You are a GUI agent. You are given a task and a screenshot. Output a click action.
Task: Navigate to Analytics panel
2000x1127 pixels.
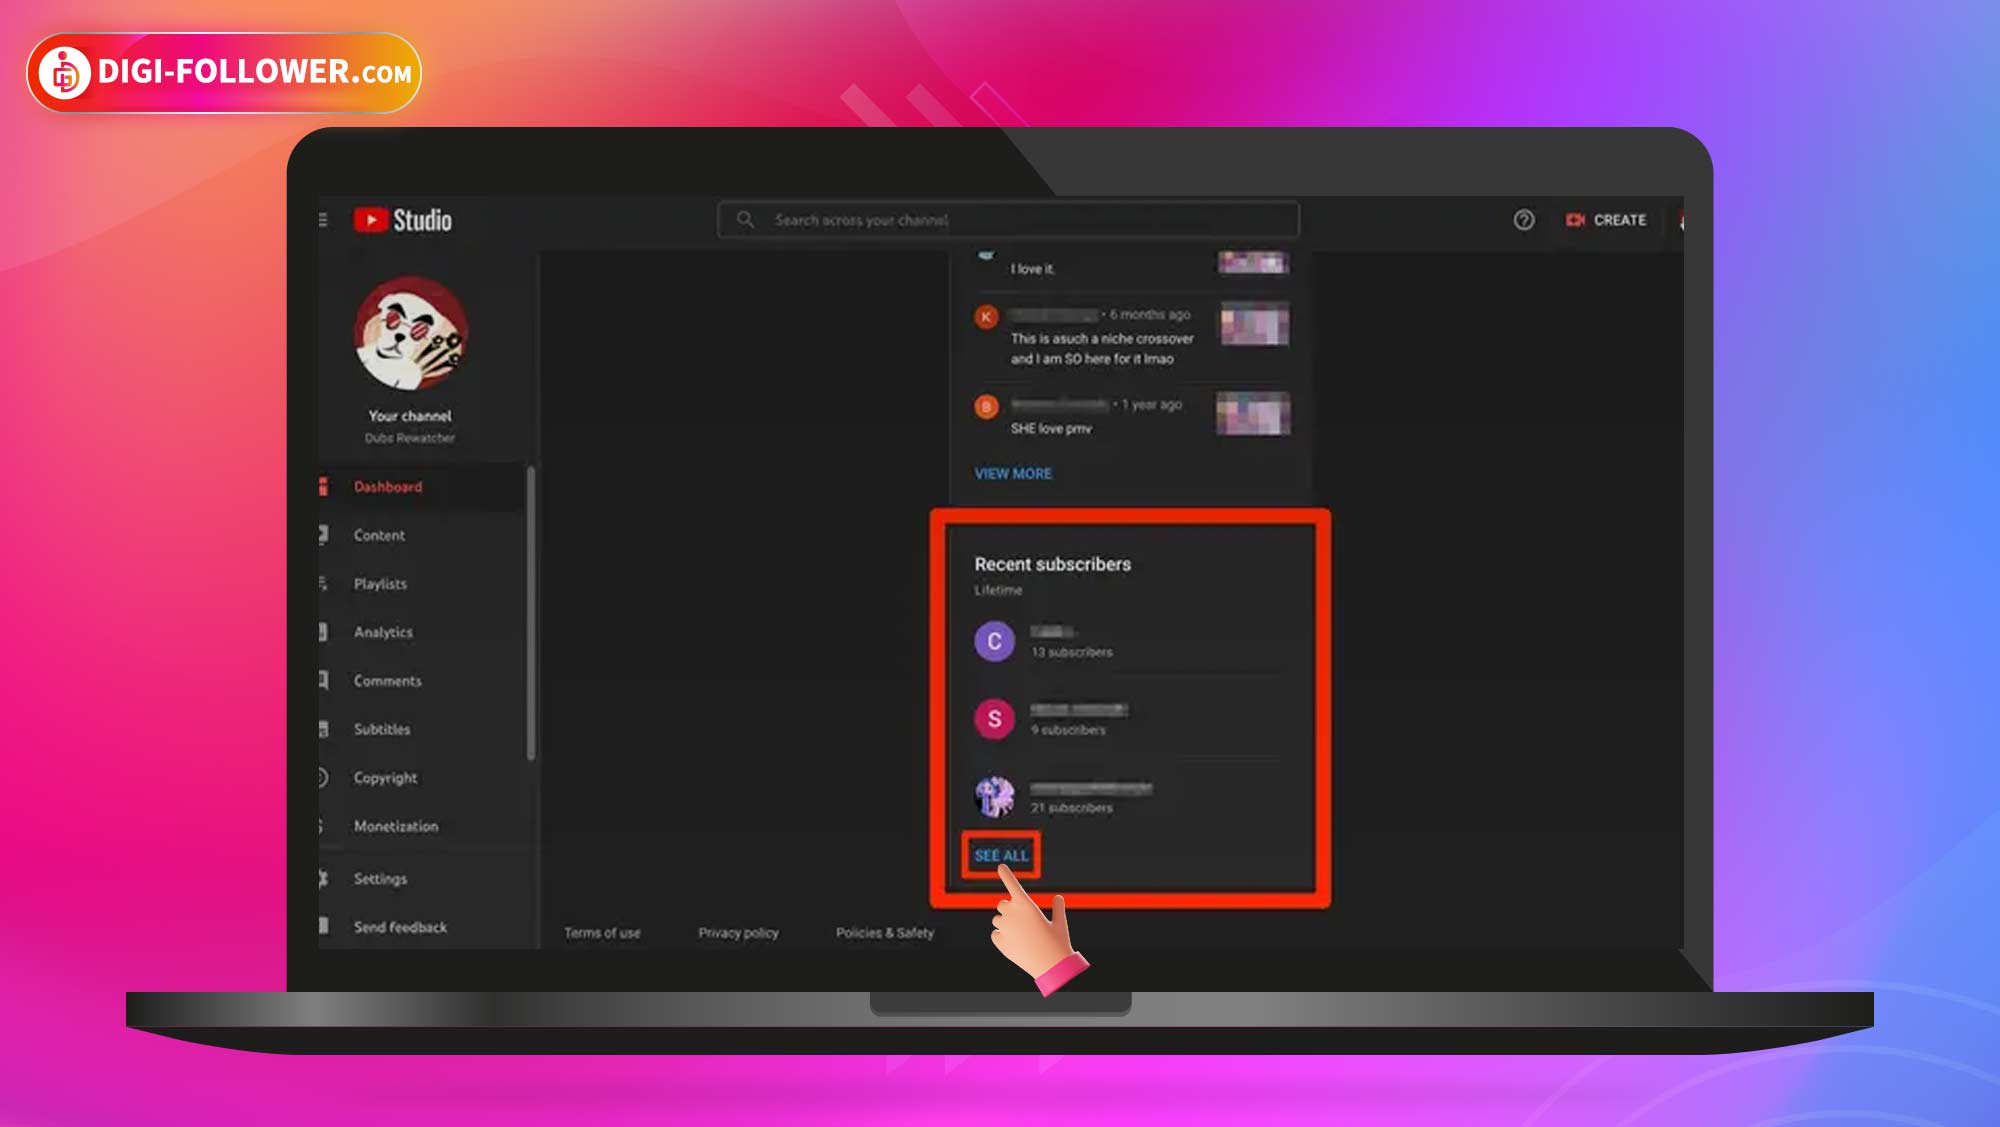tap(382, 632)
